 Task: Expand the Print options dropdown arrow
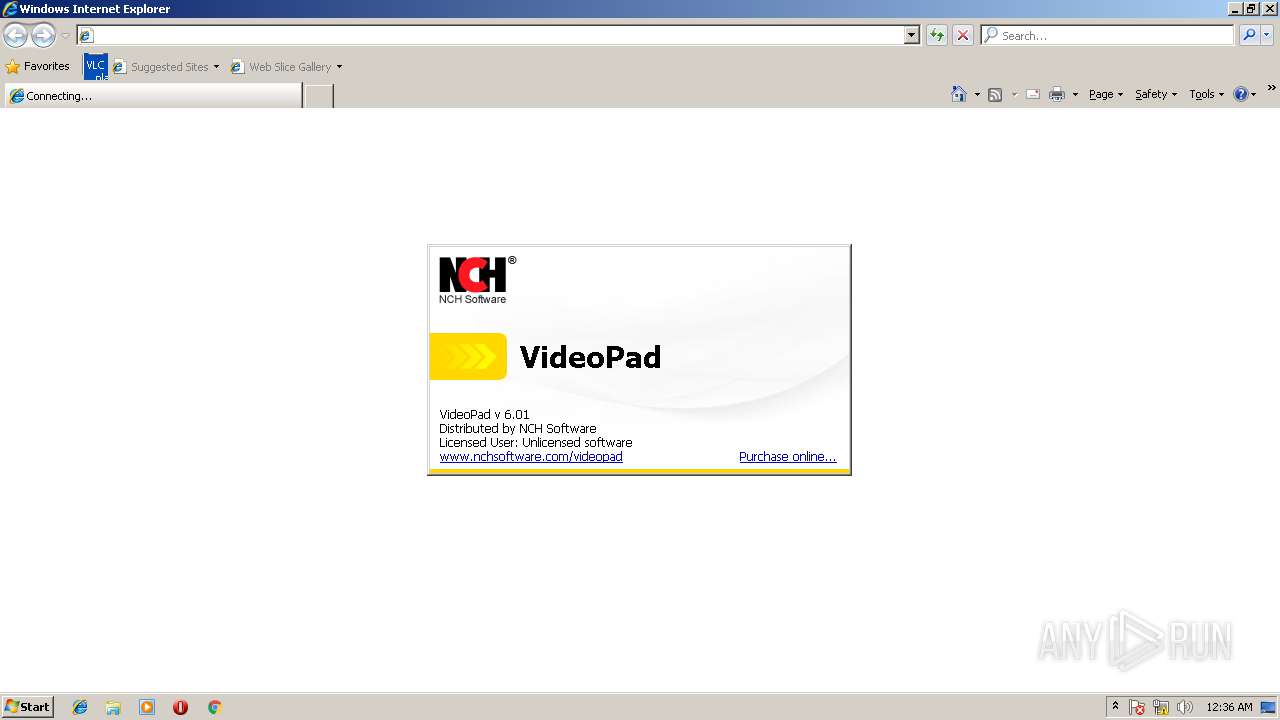[1075, 94]
